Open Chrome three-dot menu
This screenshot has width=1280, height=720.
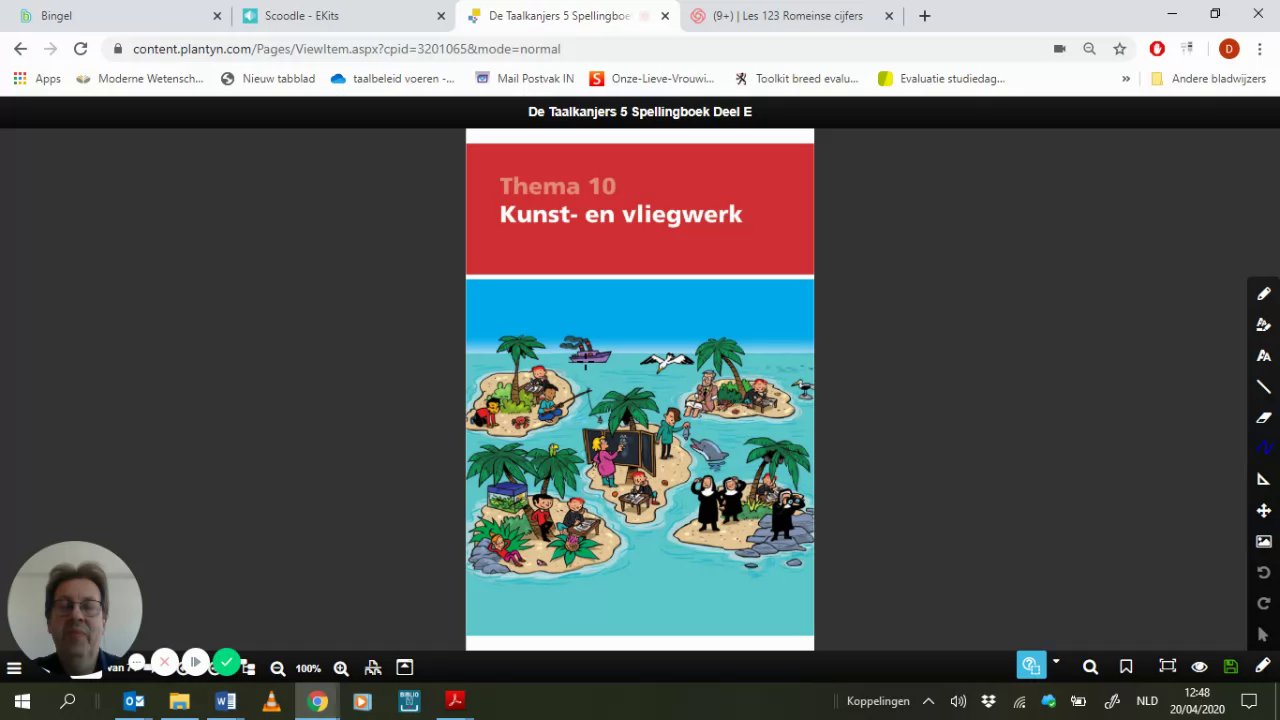[x=1259, y=48]
